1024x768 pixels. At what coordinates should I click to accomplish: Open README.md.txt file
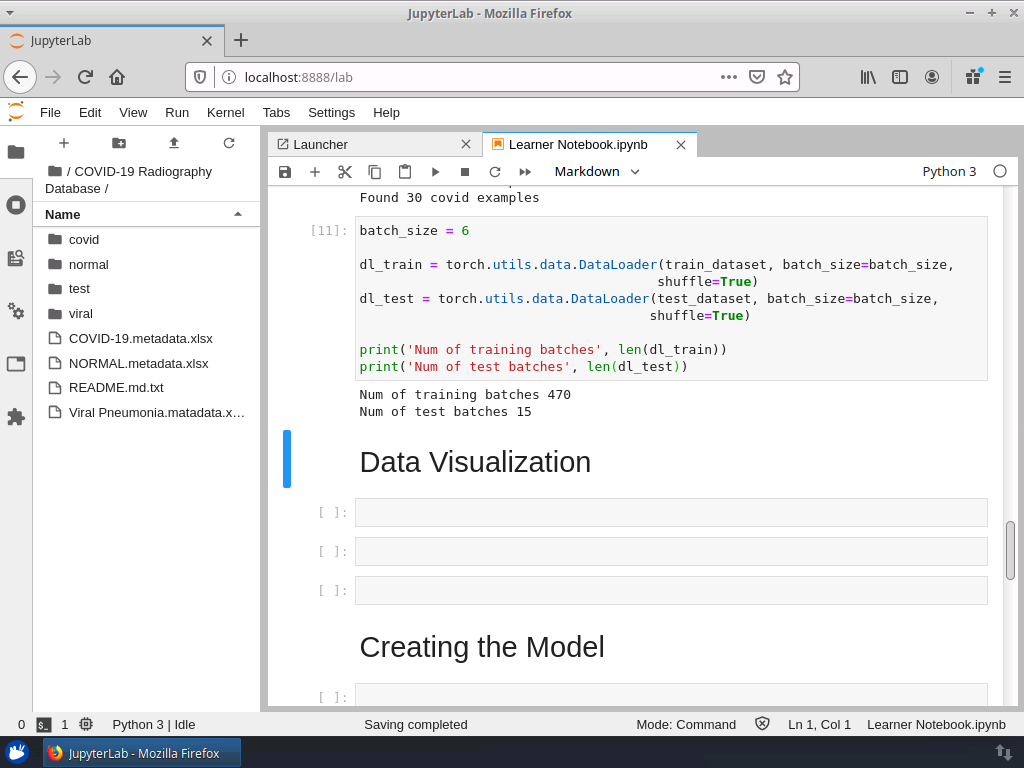click(x=116, y=388)
